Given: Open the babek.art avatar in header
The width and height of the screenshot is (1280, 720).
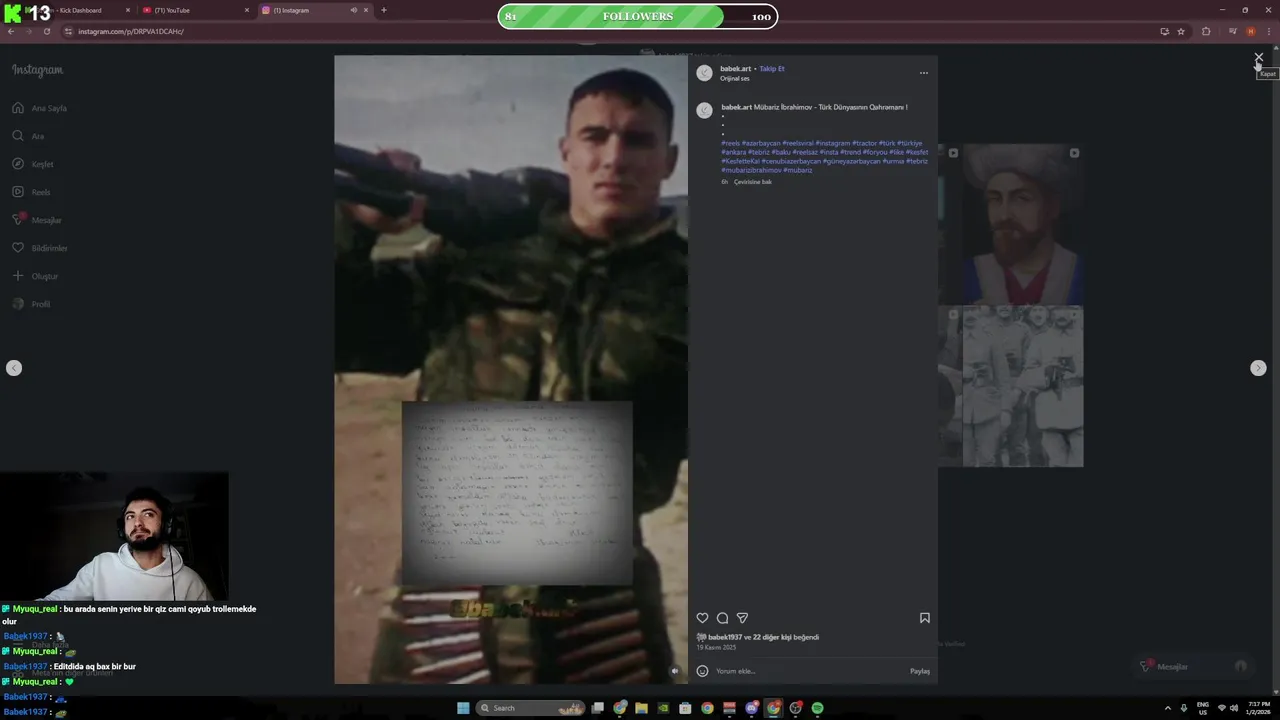Looking at the screenshot, I should [x=704, y=73].
